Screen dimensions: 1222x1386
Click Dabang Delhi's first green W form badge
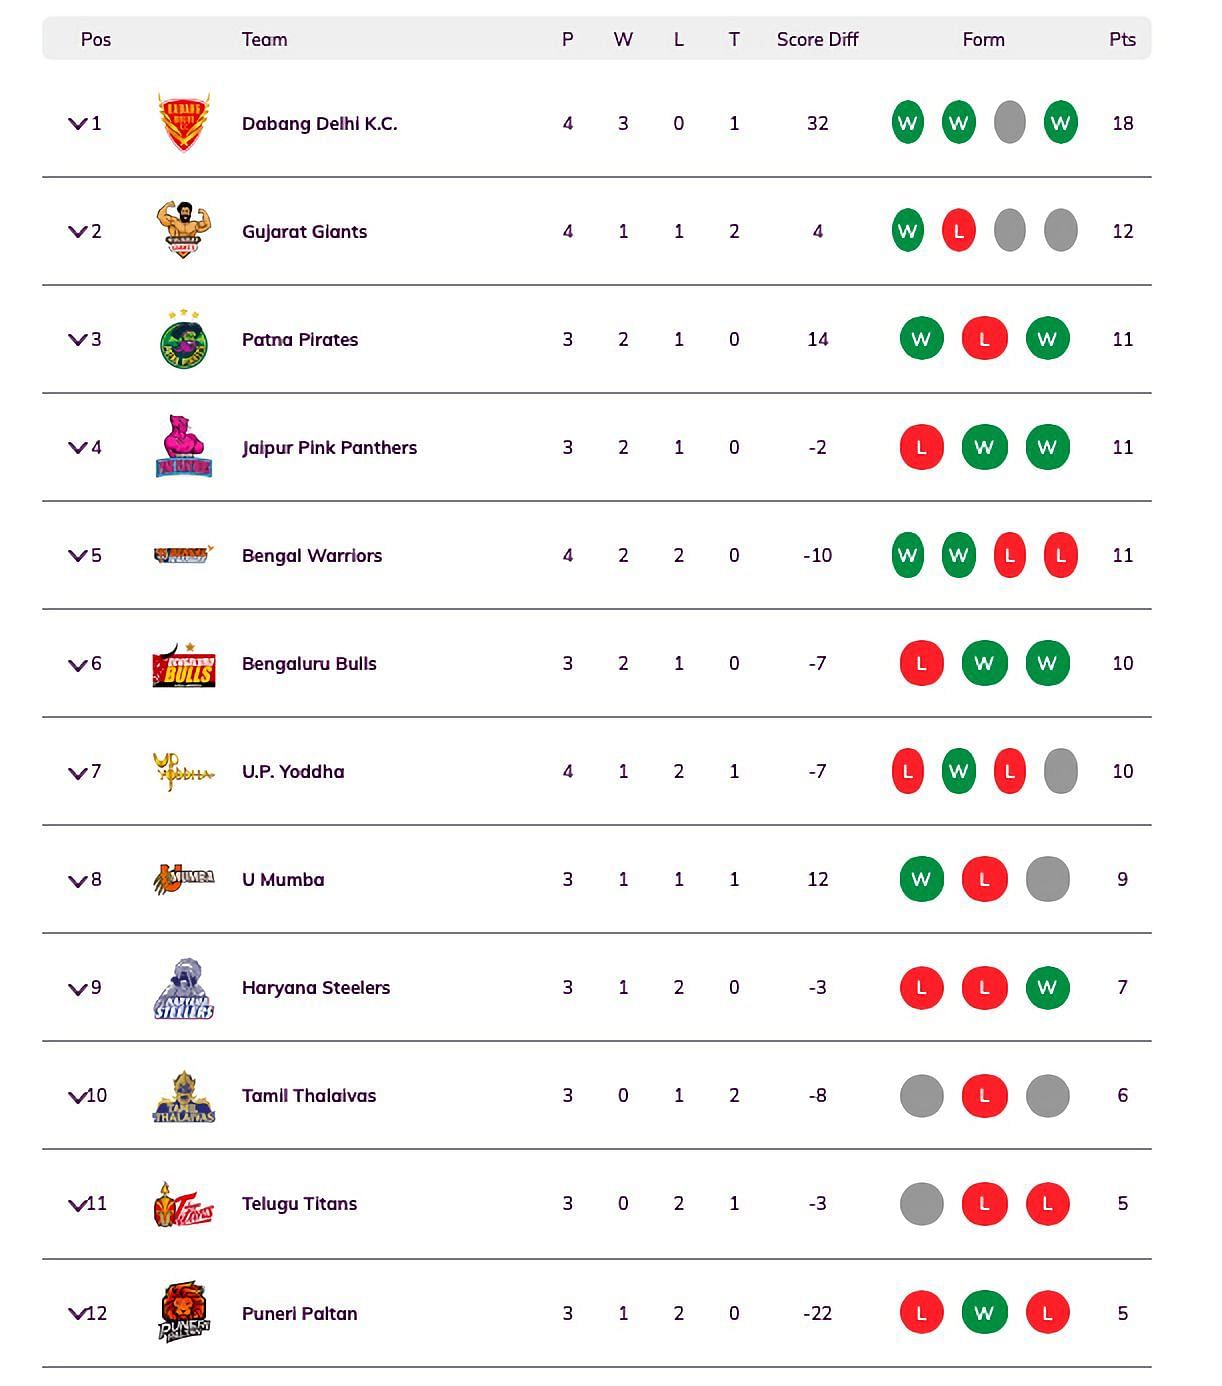(x=908, y=123)
